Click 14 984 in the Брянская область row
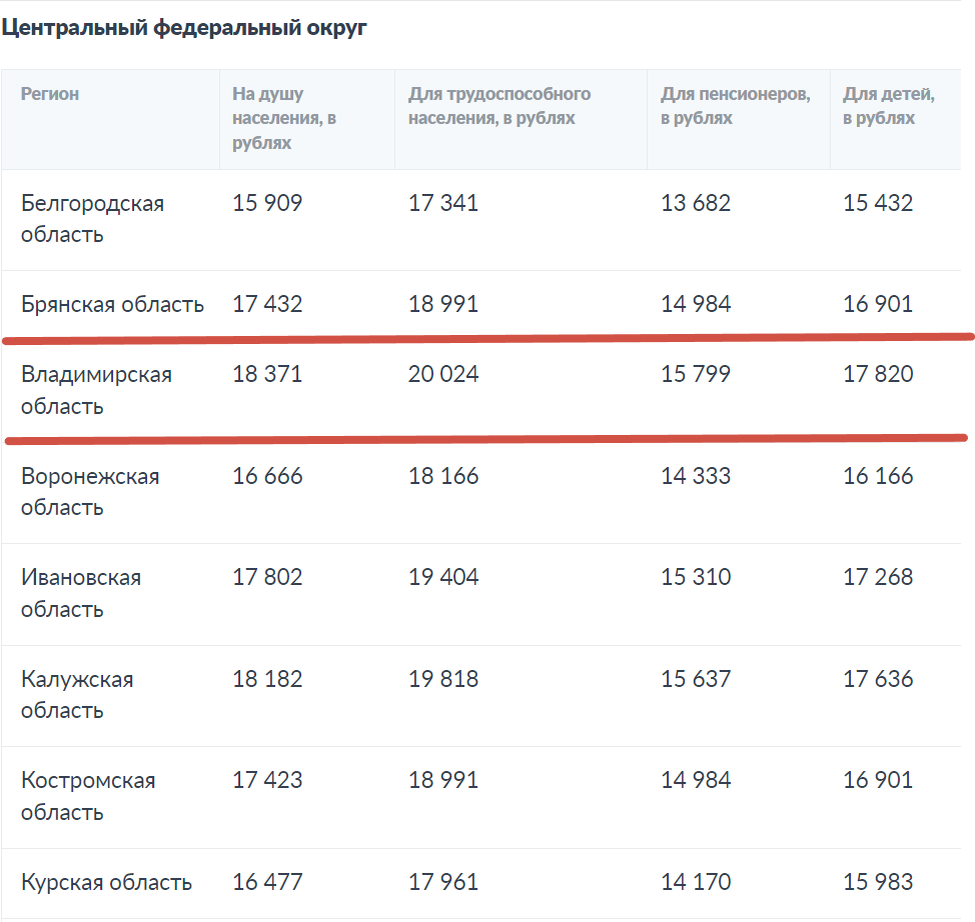Screen dimensions: 975x922 (696, 304)
